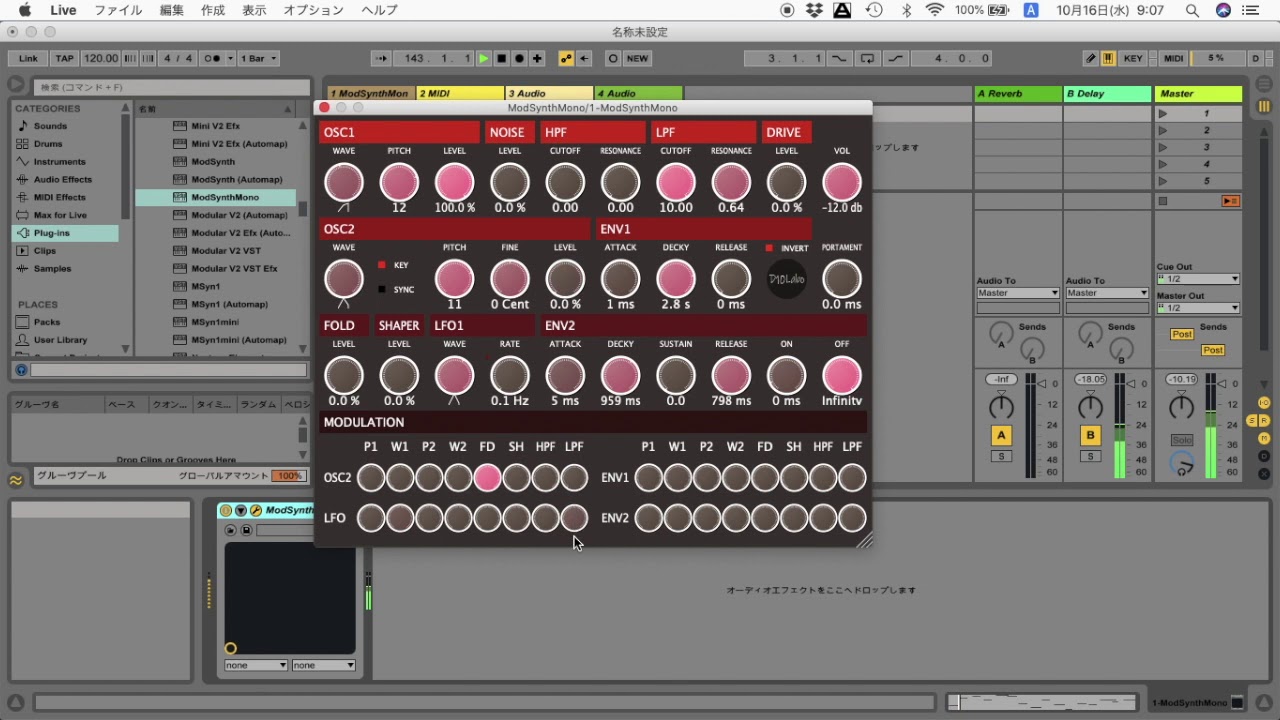Viewport: 1280px width, 720px height.
Task: Click the Link button
Action: pos(28,58)
